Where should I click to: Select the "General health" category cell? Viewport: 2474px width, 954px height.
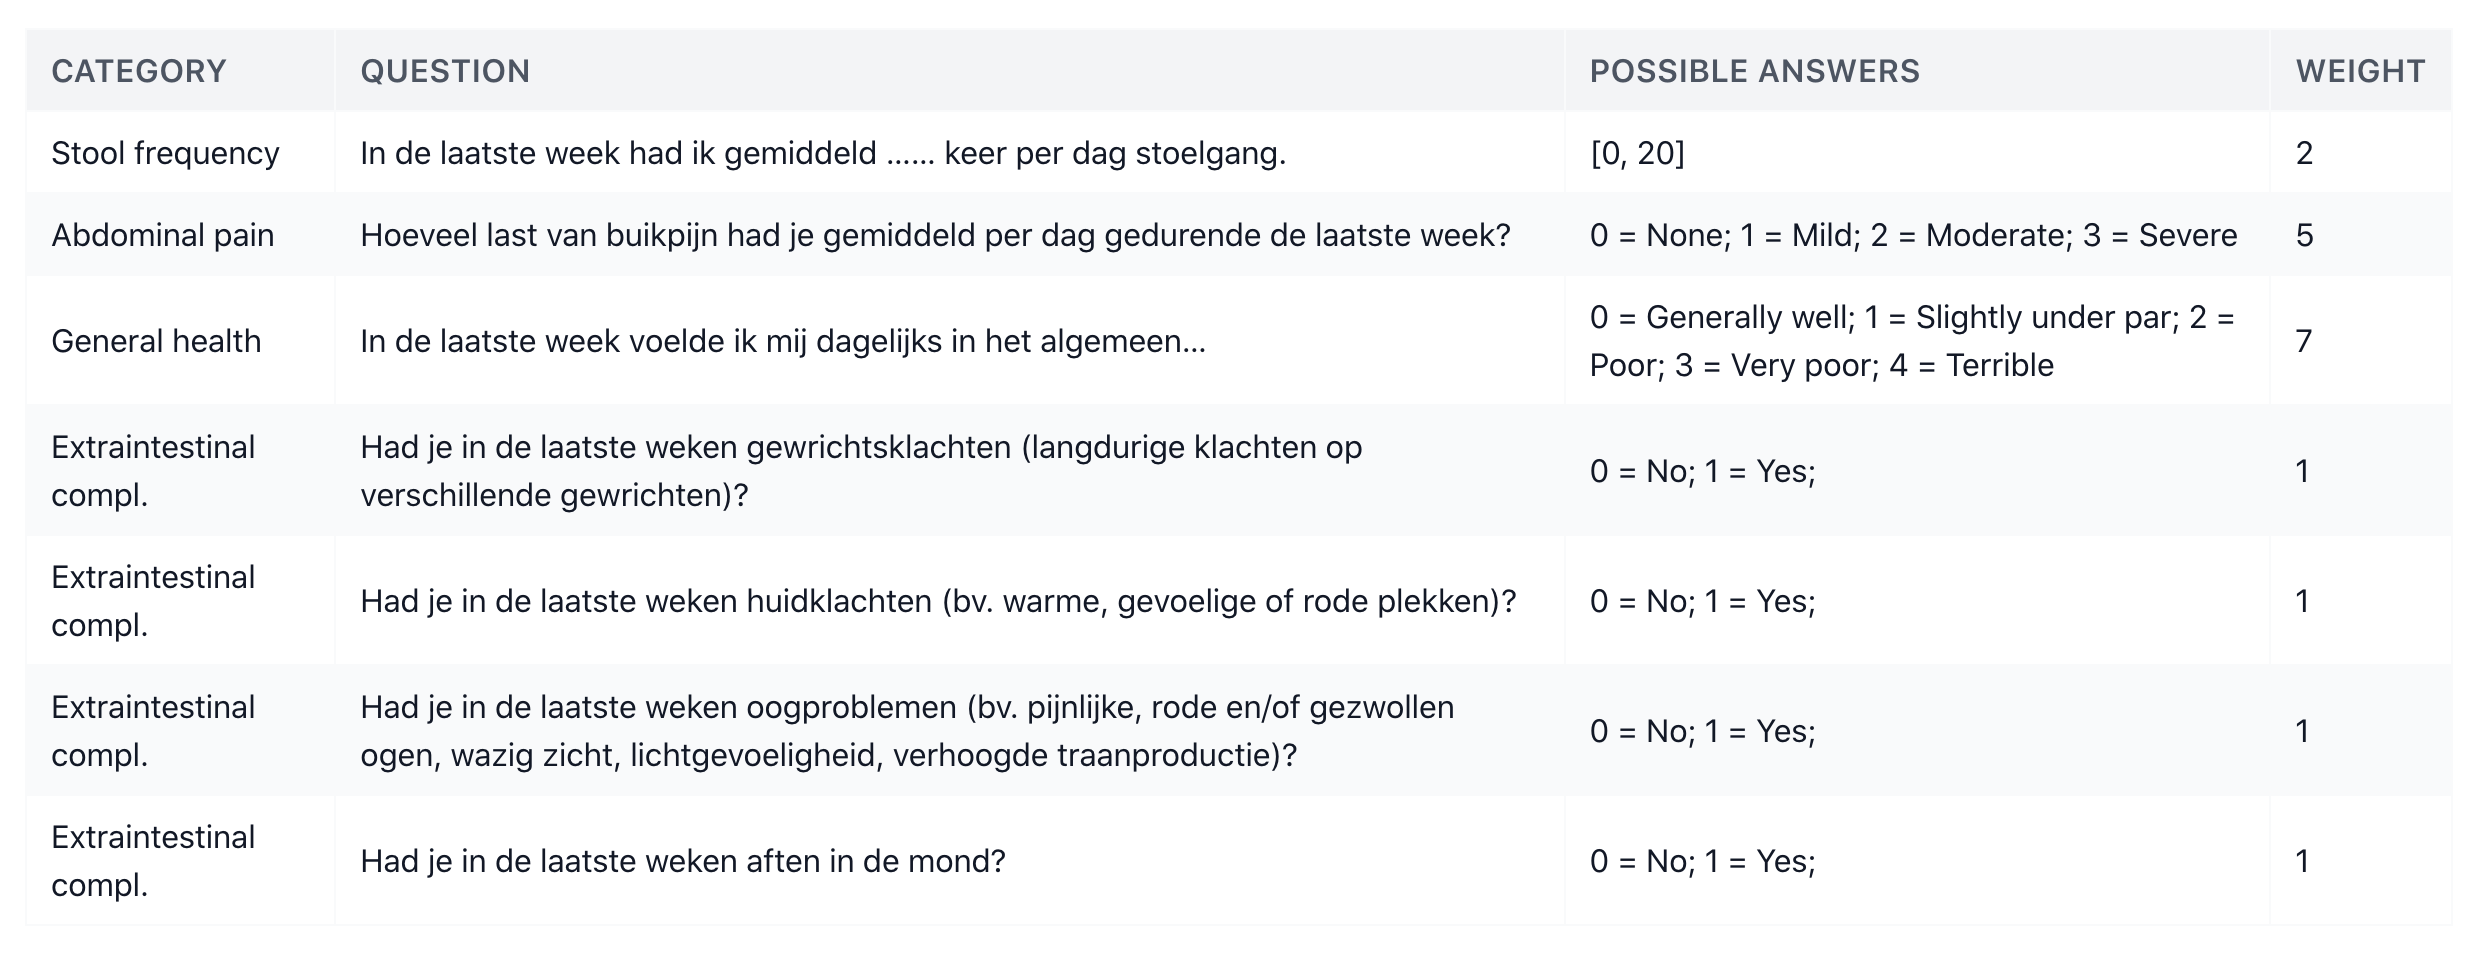point(156,341)
